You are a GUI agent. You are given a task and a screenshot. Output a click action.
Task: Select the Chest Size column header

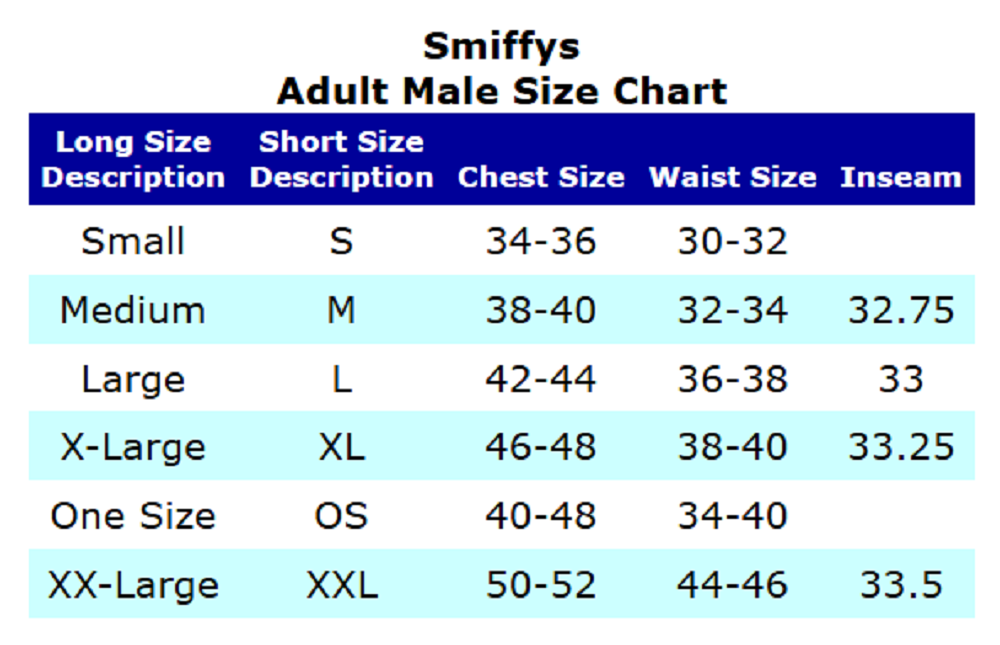click(x=541, y=177)
